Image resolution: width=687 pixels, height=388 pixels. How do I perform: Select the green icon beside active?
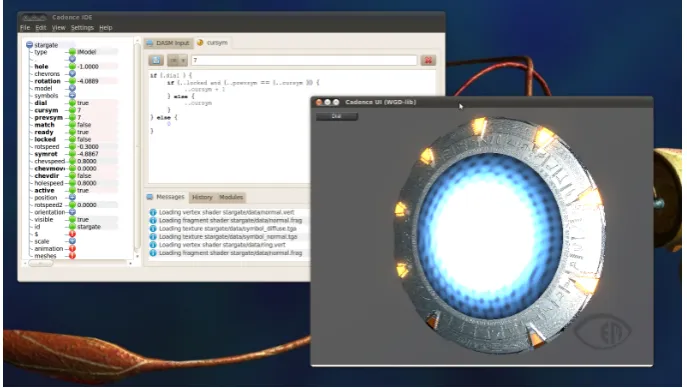pyautogui.click(x=72, y=190)
